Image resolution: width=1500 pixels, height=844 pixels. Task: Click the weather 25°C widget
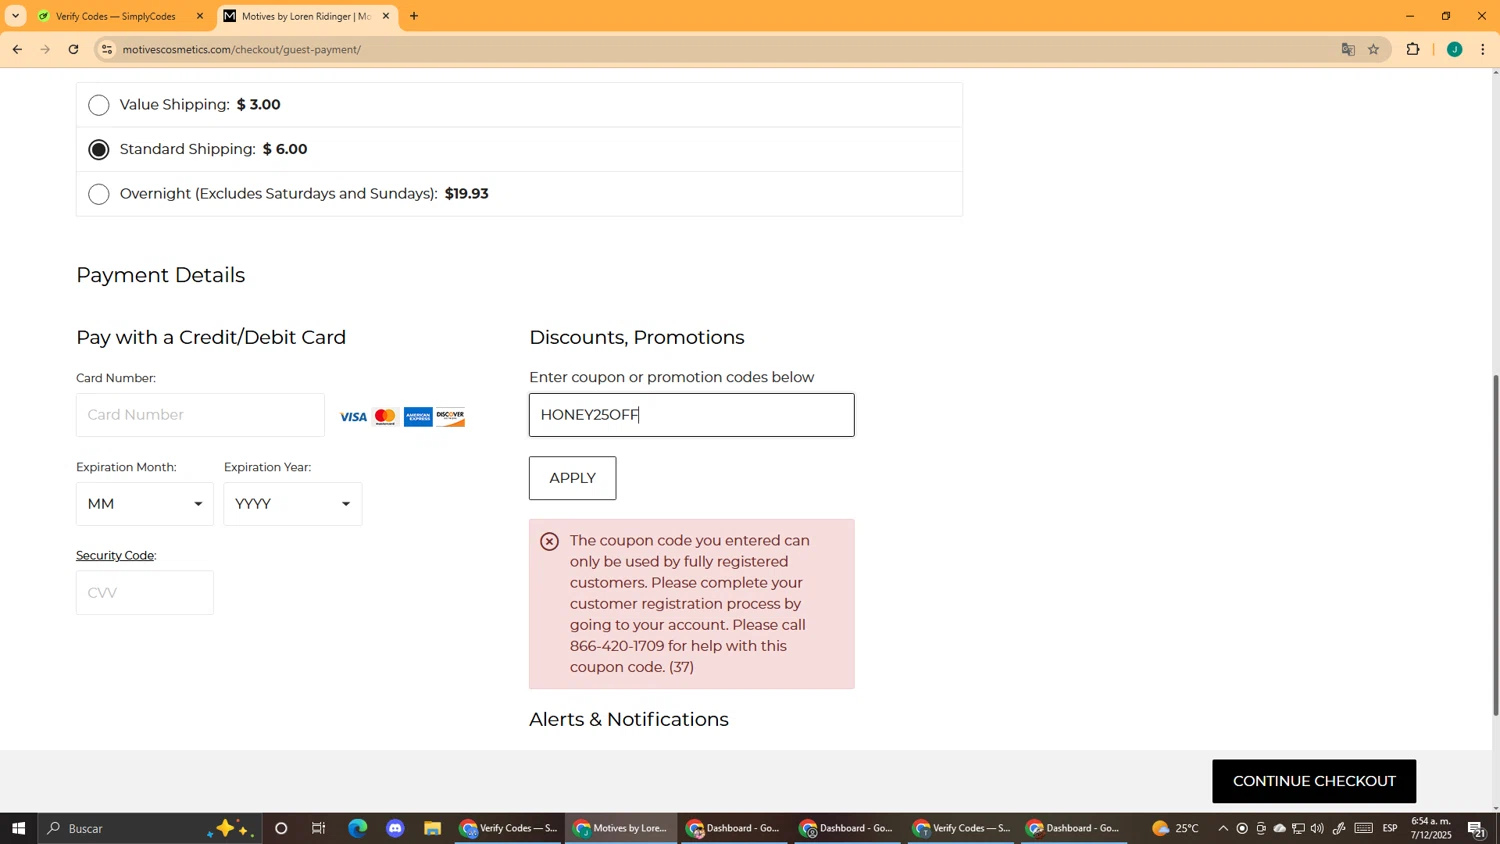tap(1176, 828)
